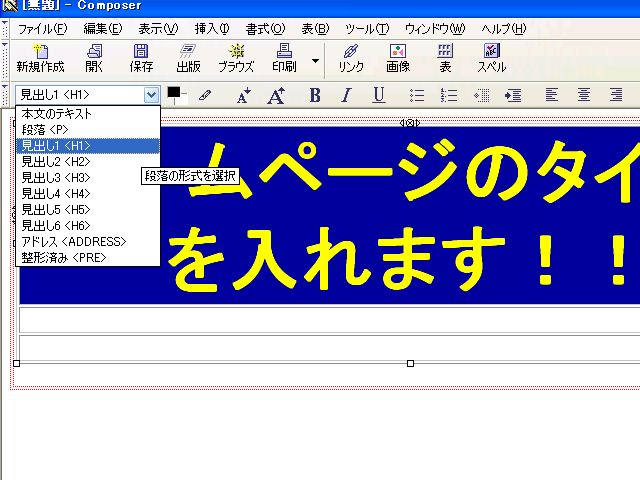The height and width of the screenshot is (480, 640).
Task: Click the column selector control above table
Action: click(x=410, y=122)
